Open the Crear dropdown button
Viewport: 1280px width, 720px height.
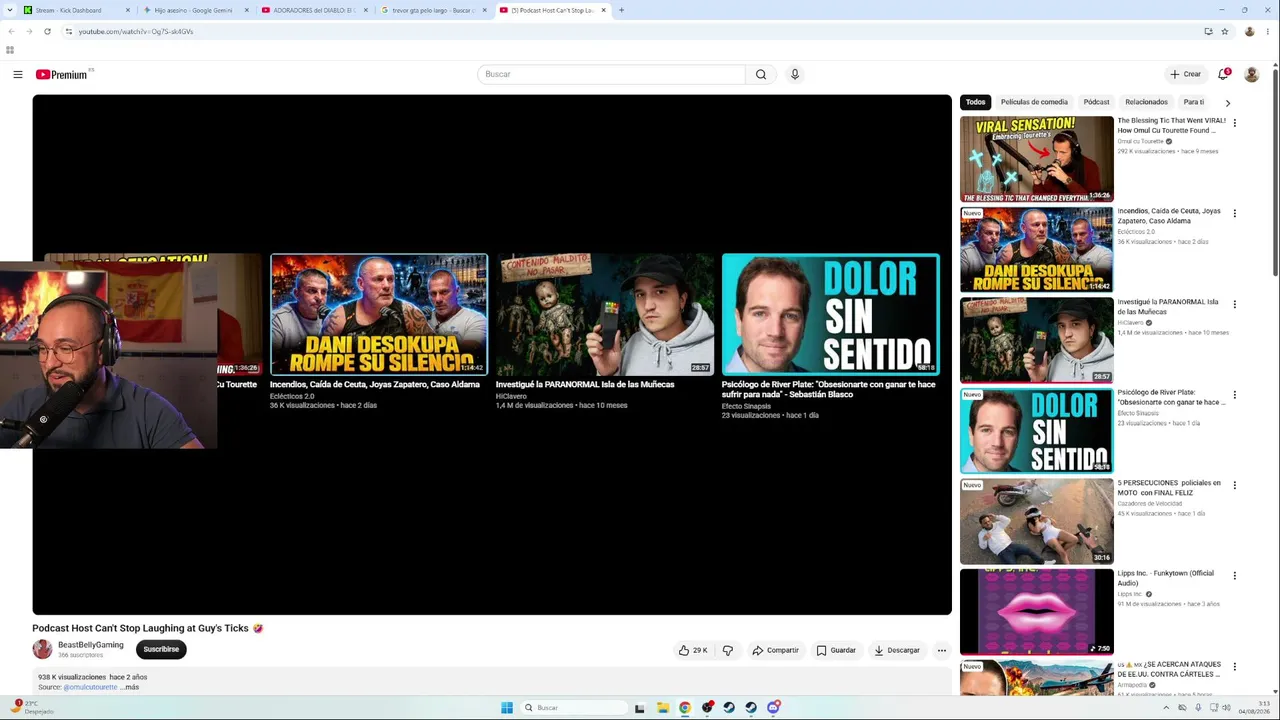click(1186, 74)
